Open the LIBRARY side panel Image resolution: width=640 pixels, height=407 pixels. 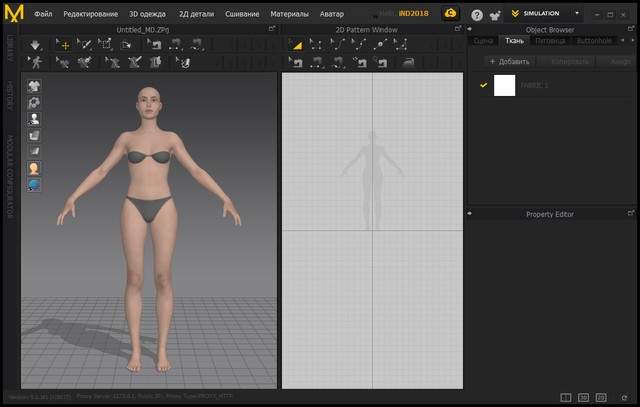(9, 47)
